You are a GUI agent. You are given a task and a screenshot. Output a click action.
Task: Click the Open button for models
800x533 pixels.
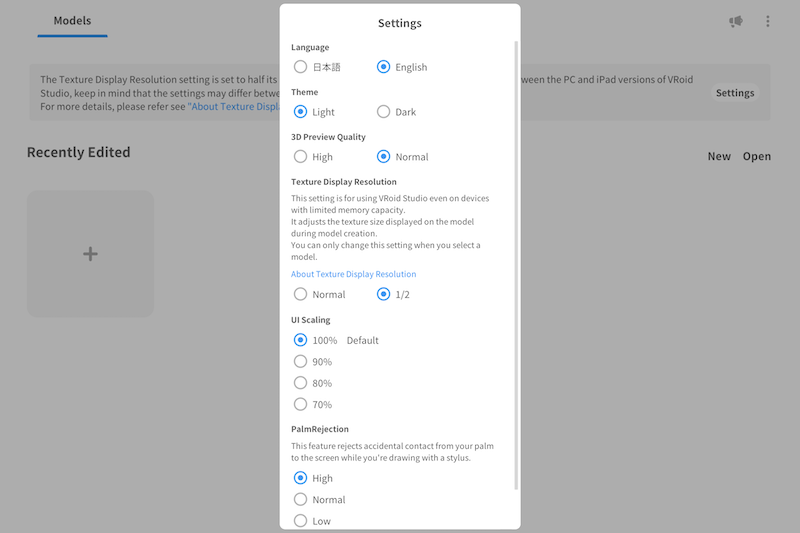tap(757, 157)
